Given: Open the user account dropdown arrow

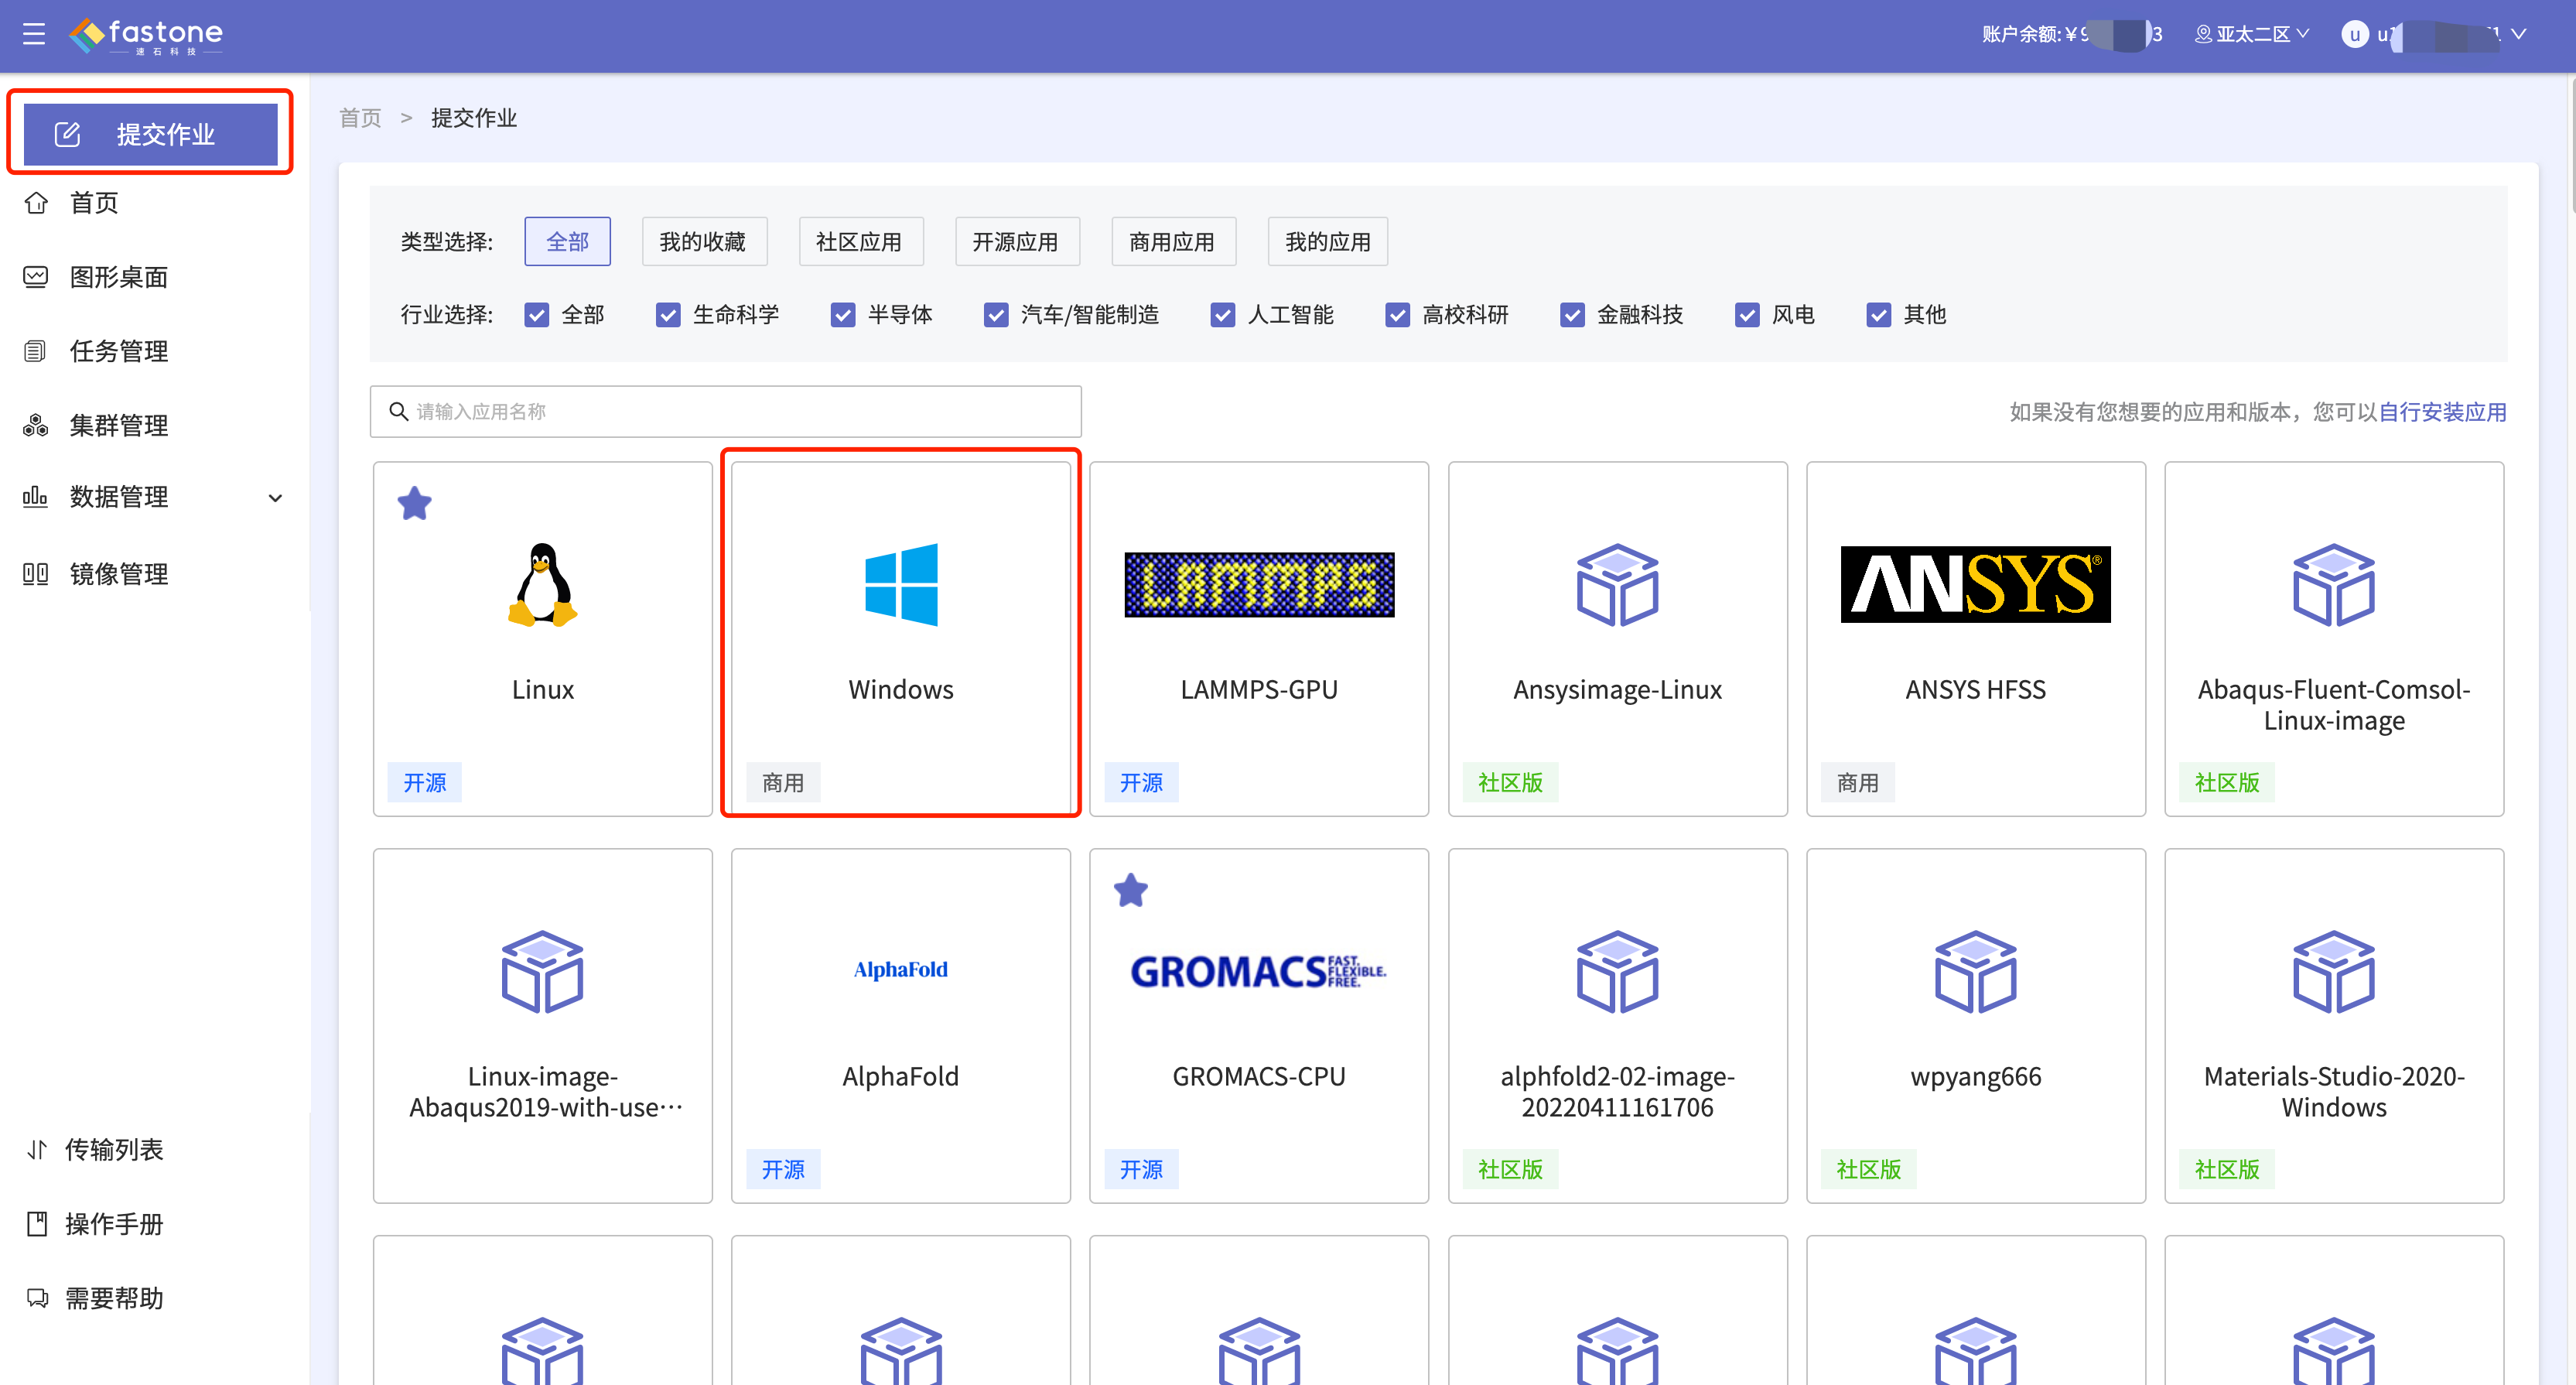Looking at the screenshot, I should click(x=2518, y=34).
